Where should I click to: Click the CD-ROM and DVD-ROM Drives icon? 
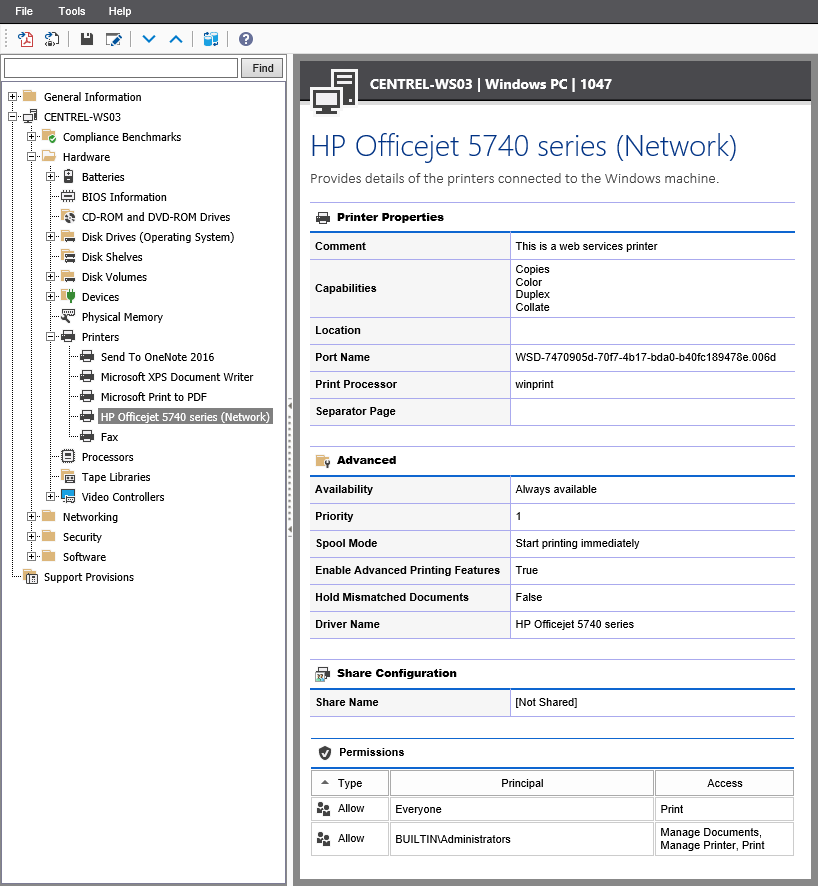click(x=68, y=216)
